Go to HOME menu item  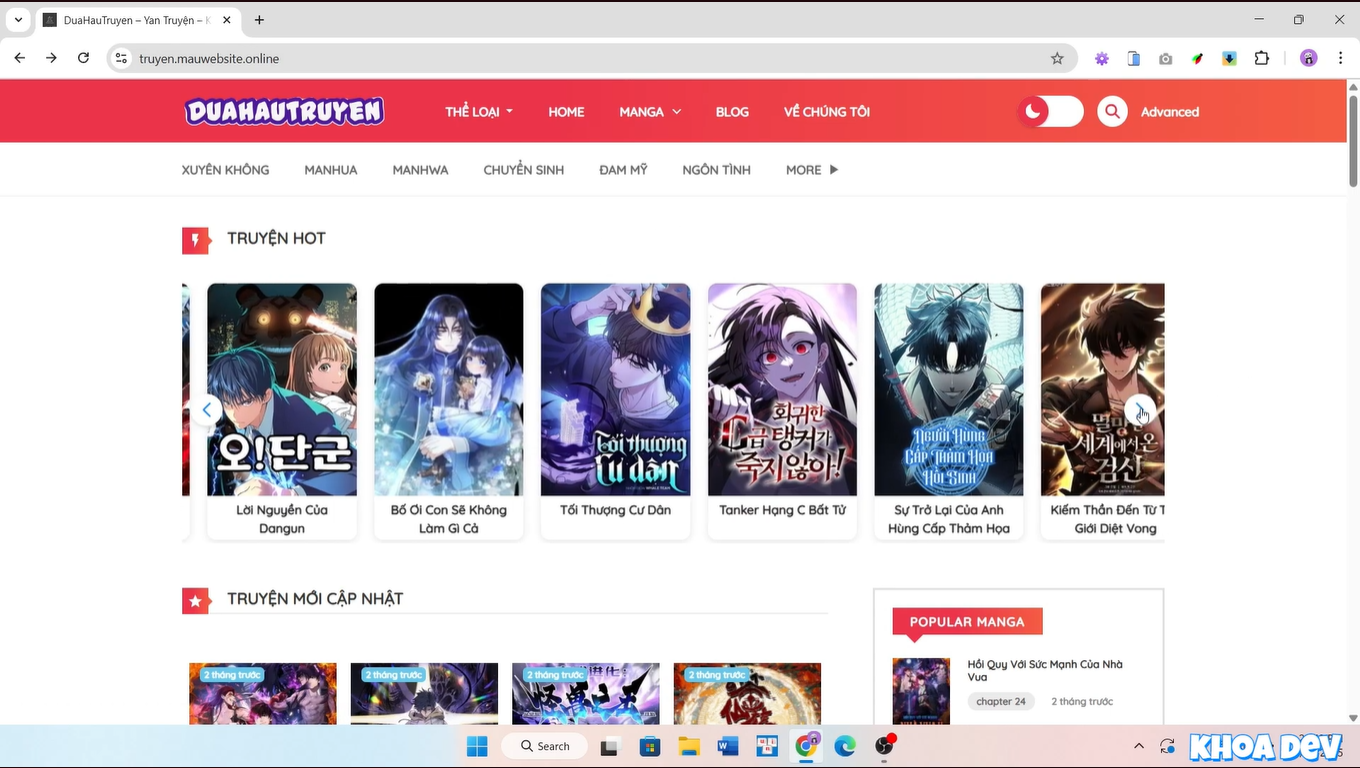[x=566, y=112]
